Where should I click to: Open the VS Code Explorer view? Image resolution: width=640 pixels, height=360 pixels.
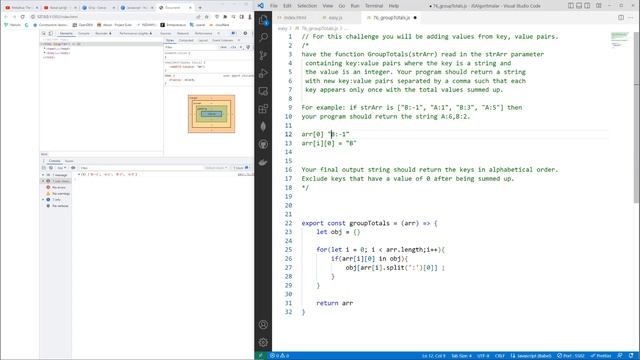pyautogui.click(x=263, y=20)
